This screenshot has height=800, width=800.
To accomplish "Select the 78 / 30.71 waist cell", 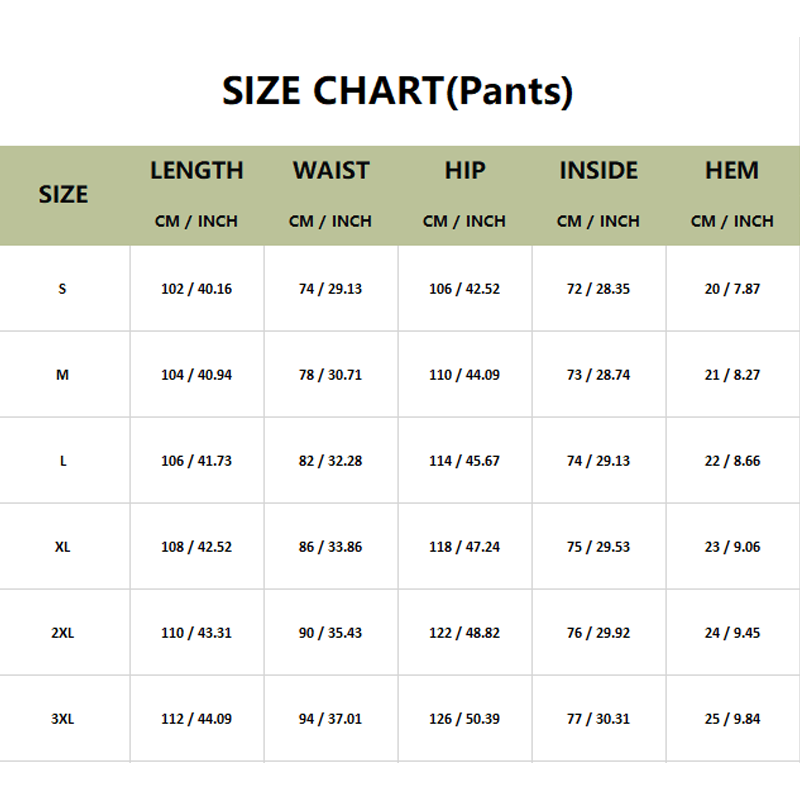I will point(331,375).
